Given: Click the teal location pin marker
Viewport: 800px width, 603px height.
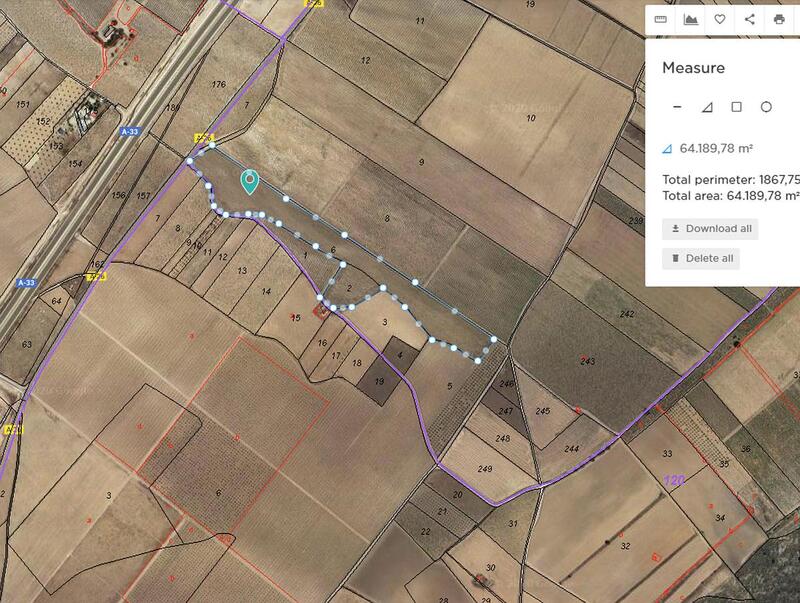Looking at the screenshot, I should 249,181.
